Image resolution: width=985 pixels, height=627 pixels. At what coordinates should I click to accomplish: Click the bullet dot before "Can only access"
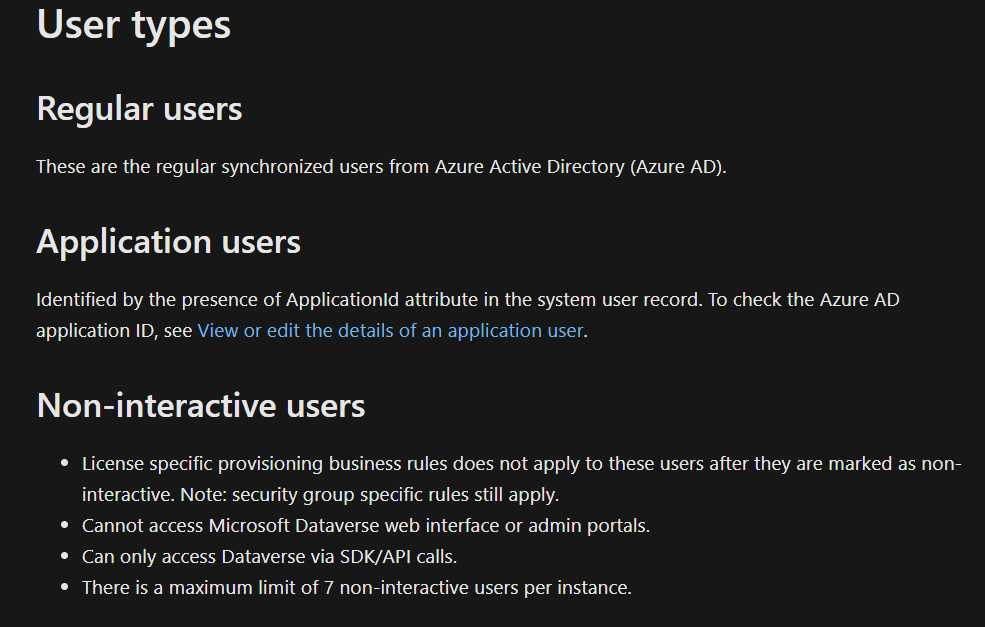65,556
